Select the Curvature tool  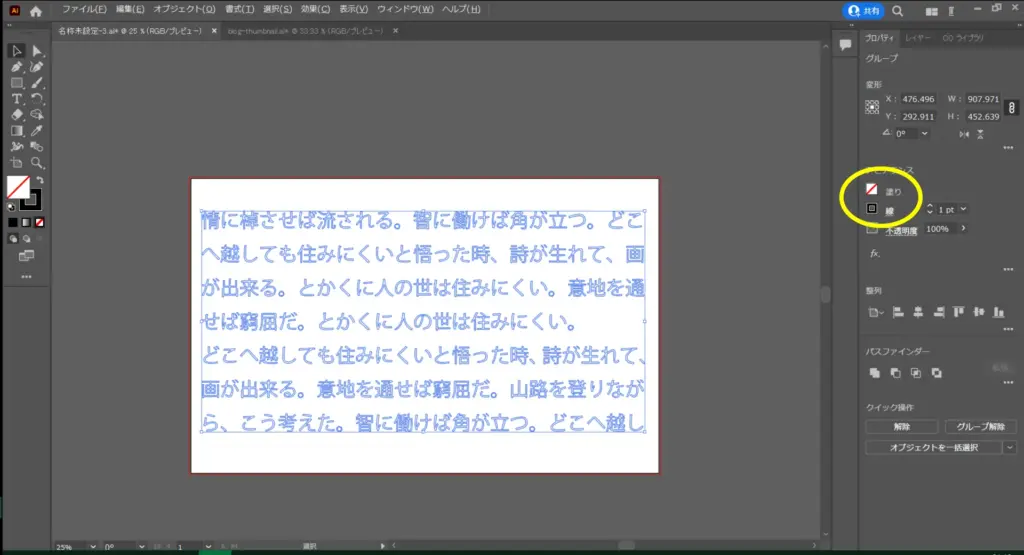pyautogui.click(x=37, y=67)
